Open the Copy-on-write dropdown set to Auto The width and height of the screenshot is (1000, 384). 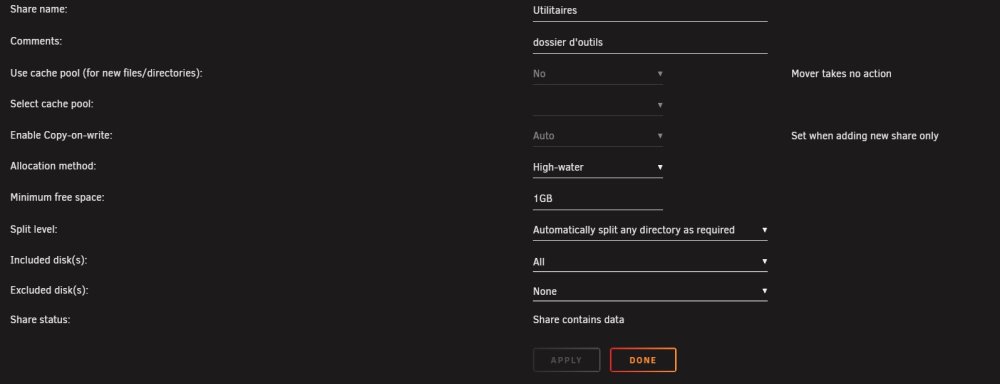pos(598,137)
